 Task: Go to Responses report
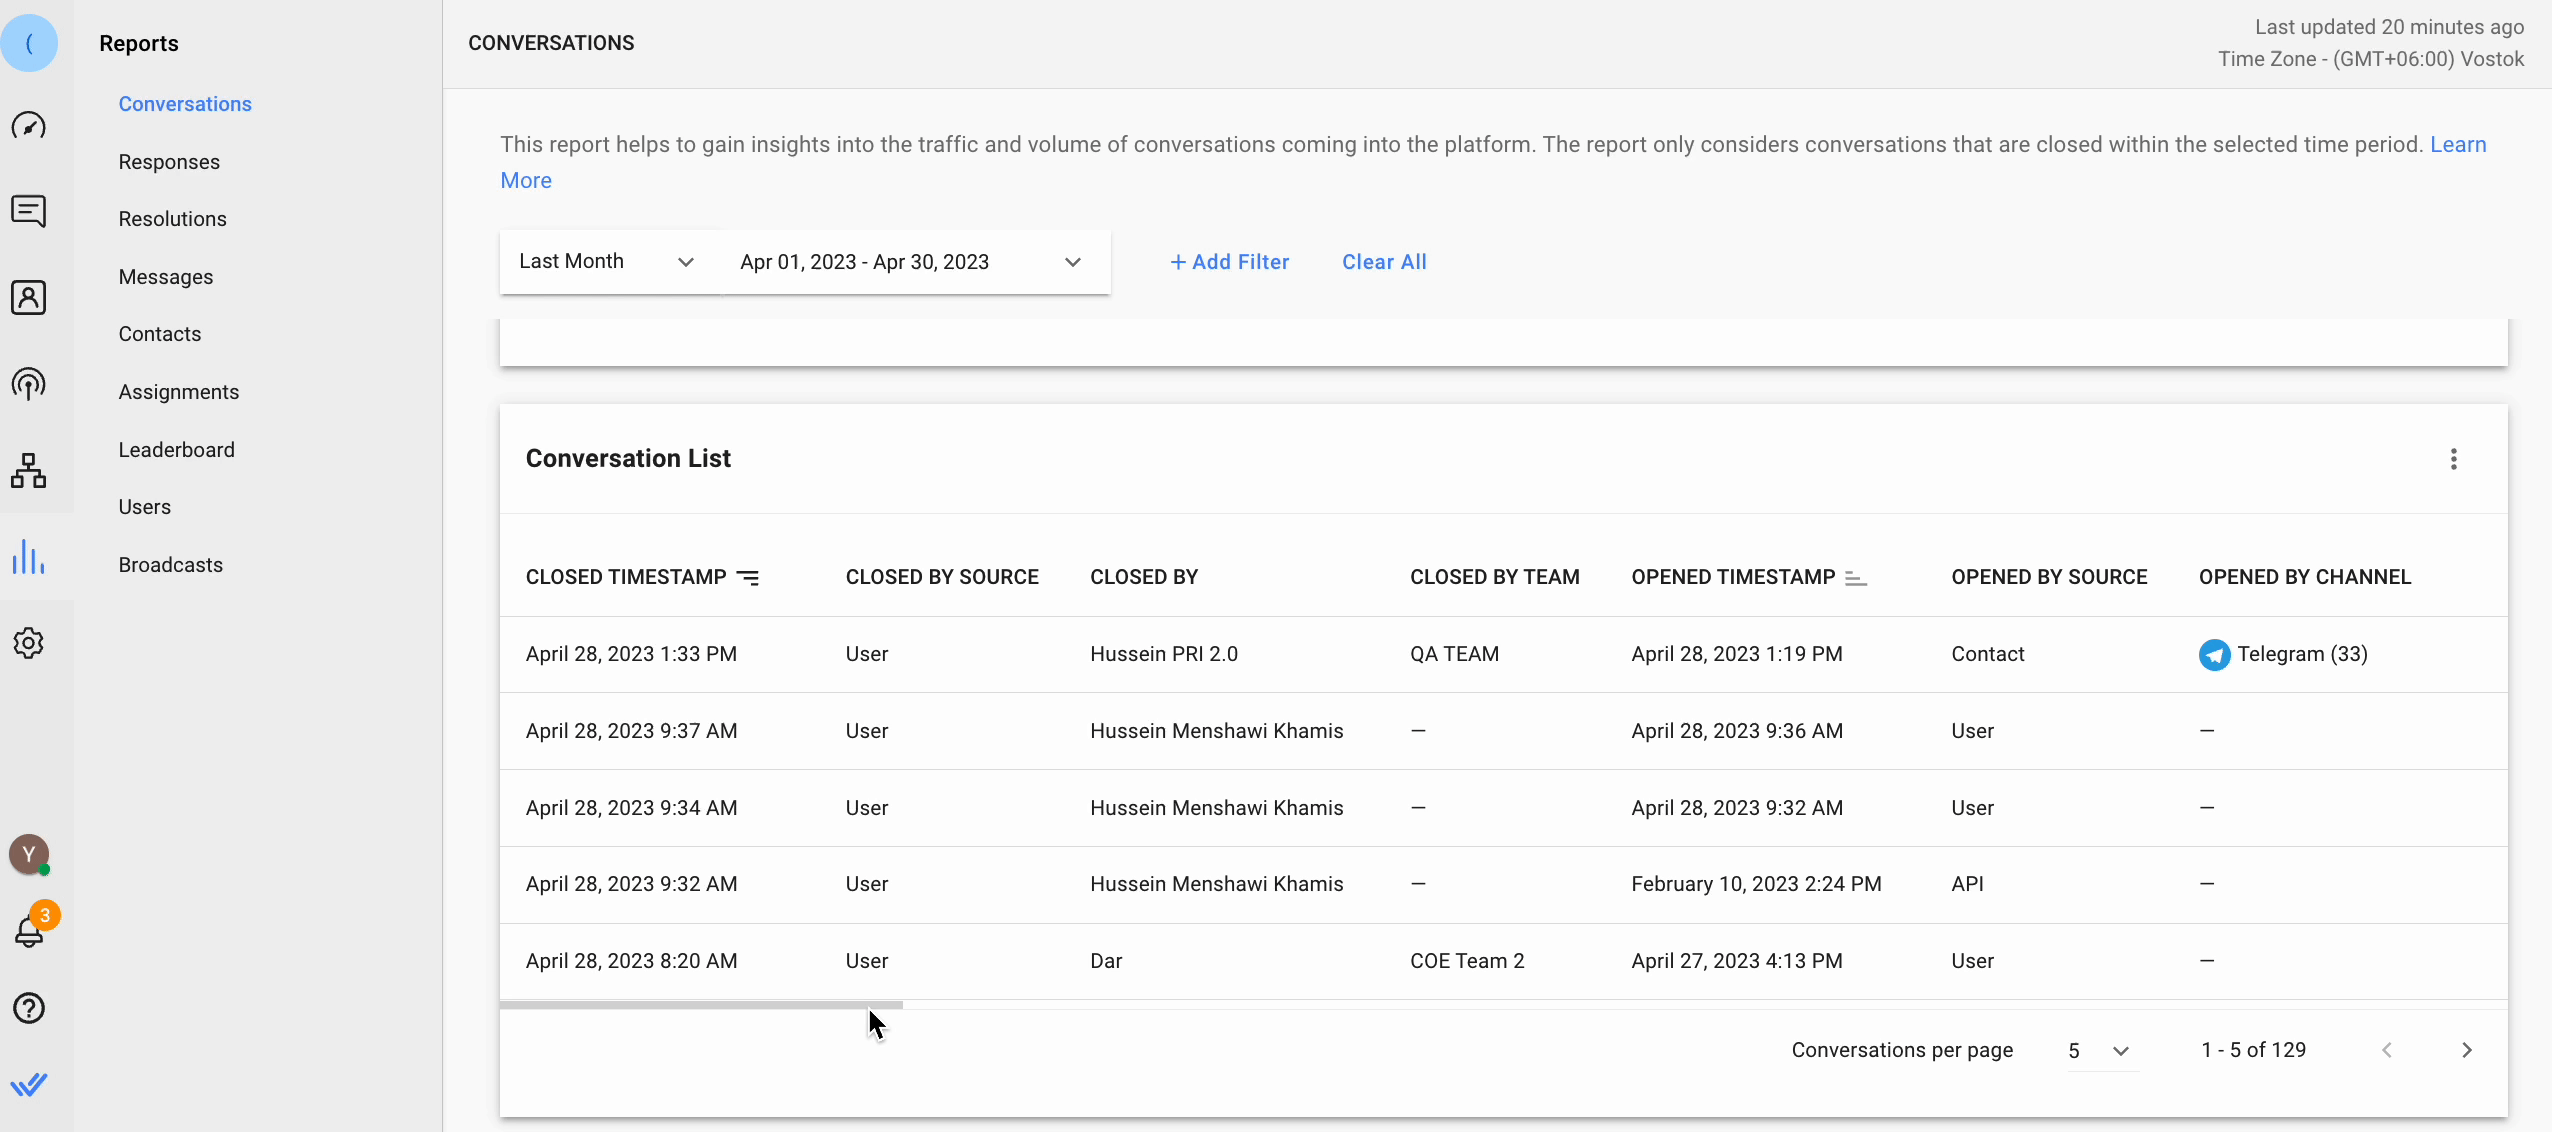pyautogui.click(x=169, y=162)
